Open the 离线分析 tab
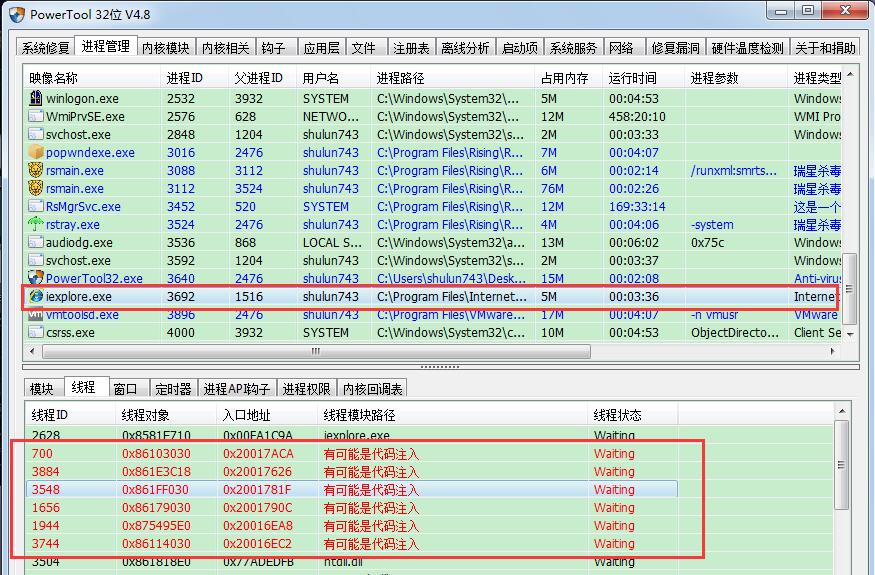Screen dimensions: 875x575 (465, 48)
